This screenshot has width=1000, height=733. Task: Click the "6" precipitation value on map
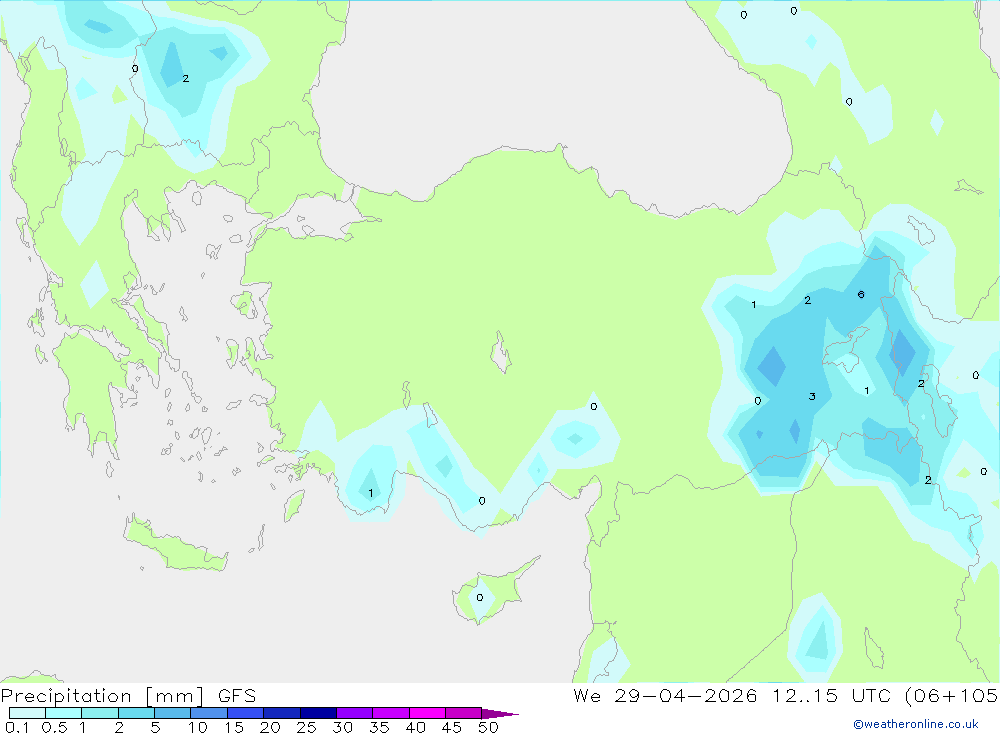pos(861,294)
